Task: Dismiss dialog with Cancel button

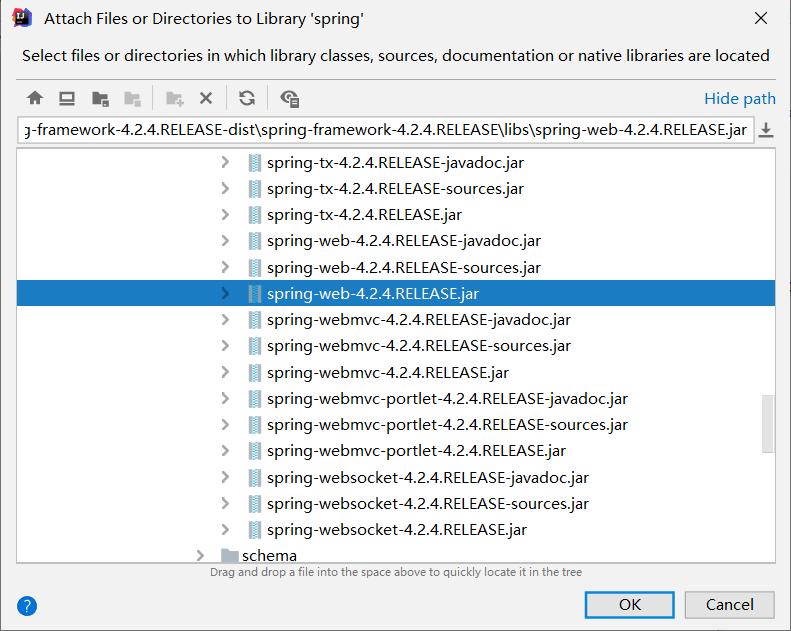Action: coord(729,604)
